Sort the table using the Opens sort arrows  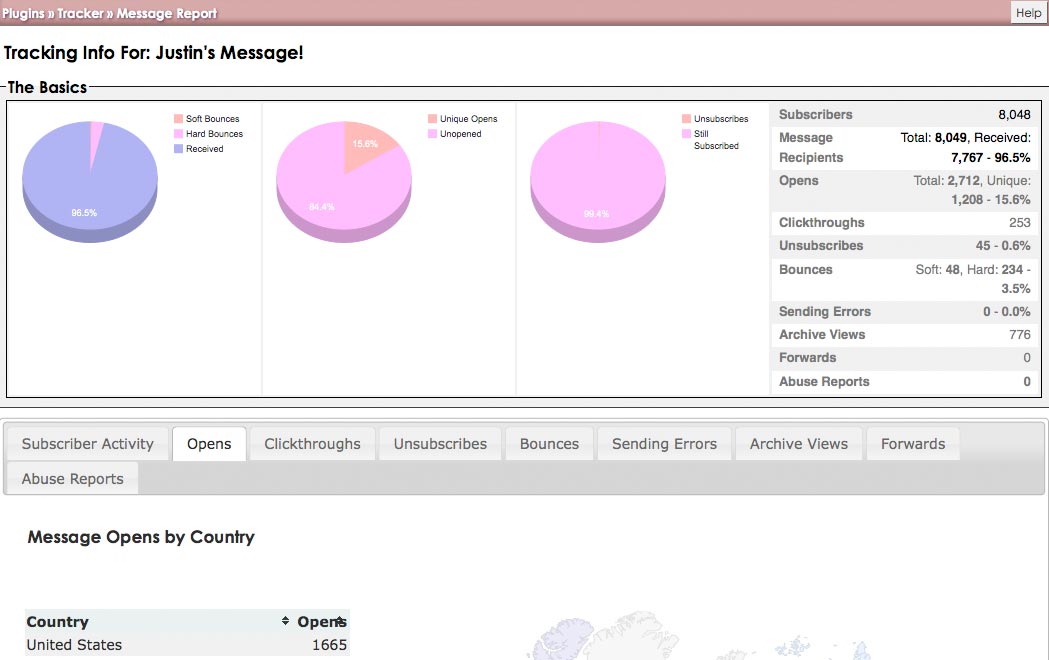pos(340,620)
